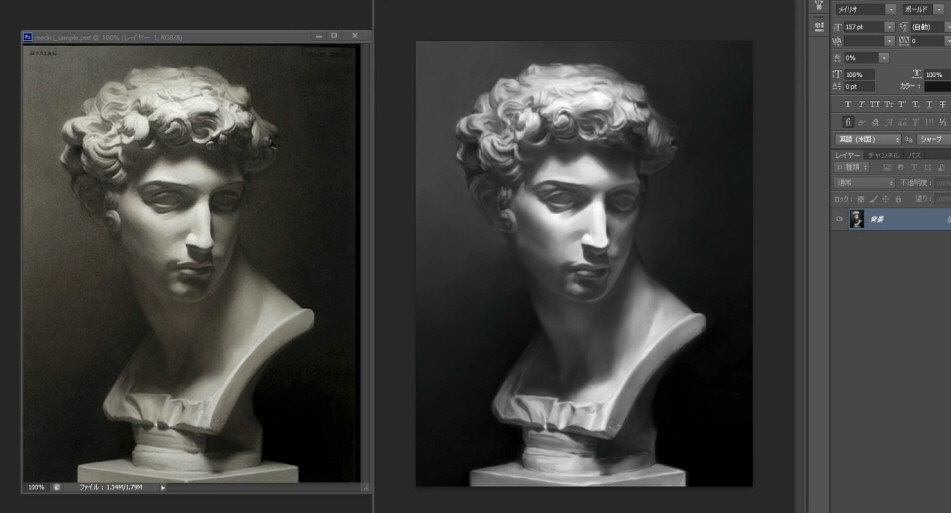Toggle the fi standard ligatures OpenType button
This screenshot has width=951, height=513.
[x=848, y=122]
